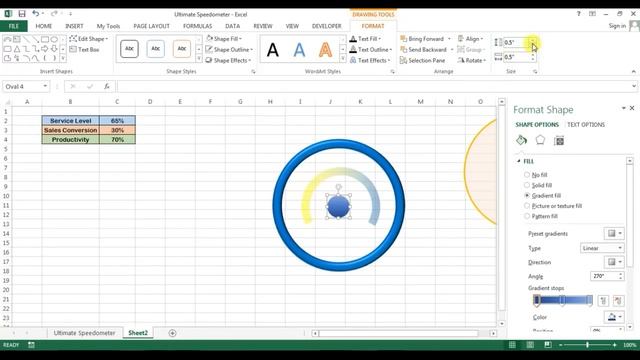The width and height of the screenshot is (640, 360).
Task: Open the PAGE LAYOUT ribbon tab
Action: [151, 26]
